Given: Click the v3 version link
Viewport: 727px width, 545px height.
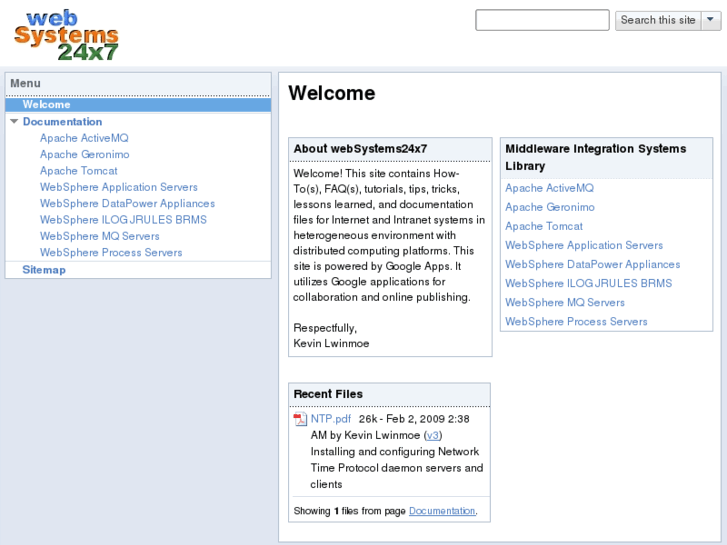Looking at the screenshot, I should 433,436.
